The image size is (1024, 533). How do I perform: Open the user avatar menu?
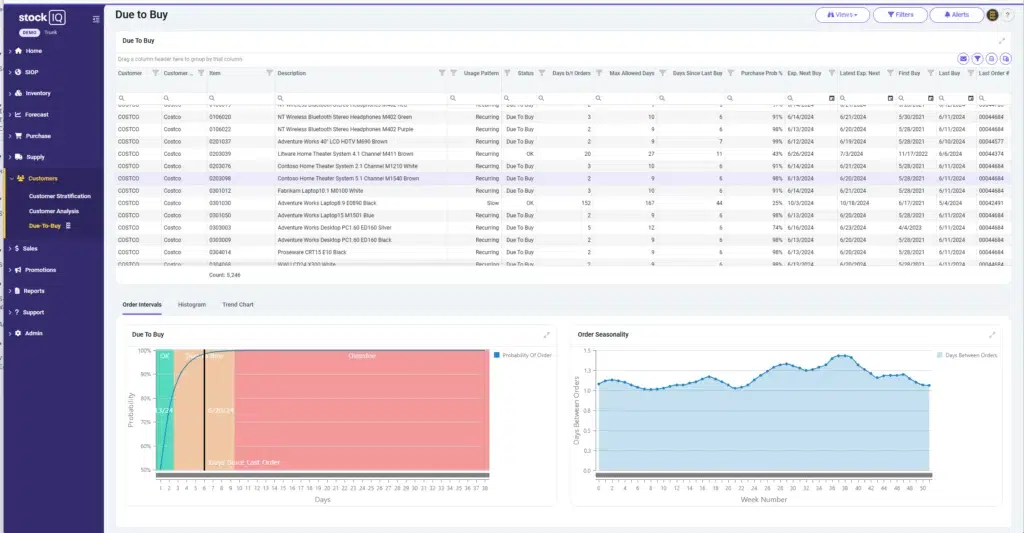pyautogui.click(x=992, y=15)
